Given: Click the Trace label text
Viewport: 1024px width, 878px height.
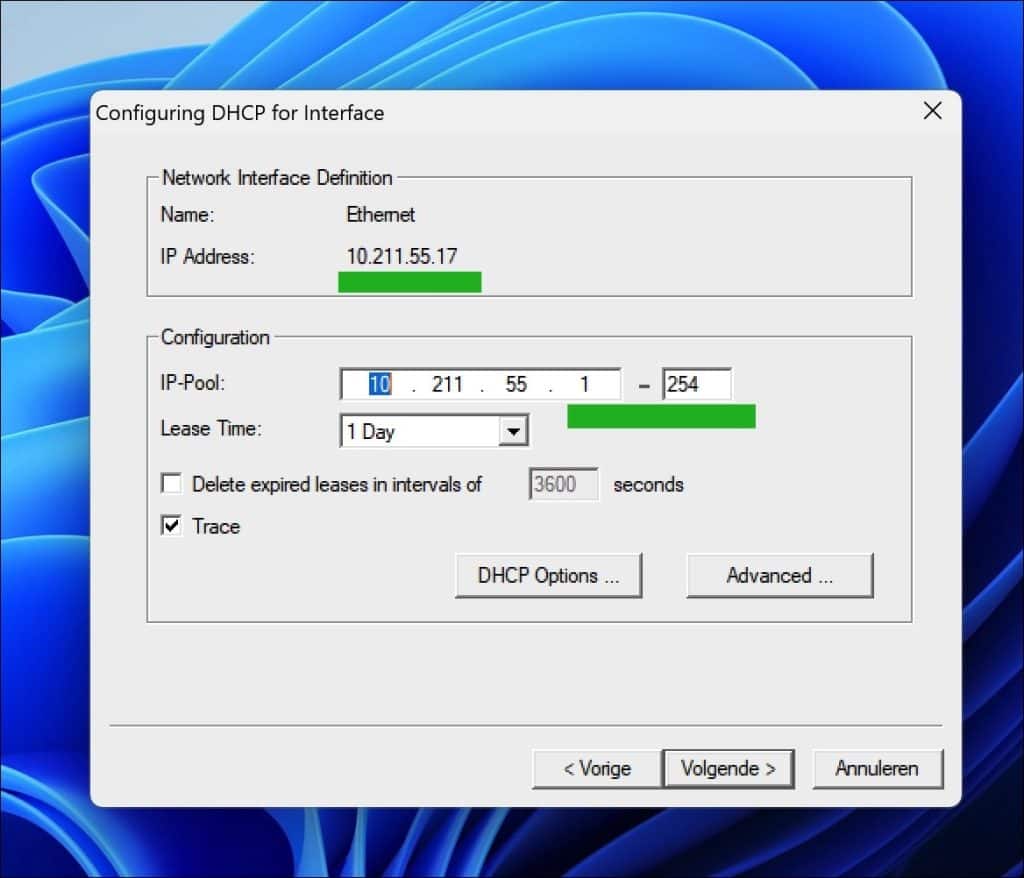Looking at the screenshot, I should click(216, 527).
